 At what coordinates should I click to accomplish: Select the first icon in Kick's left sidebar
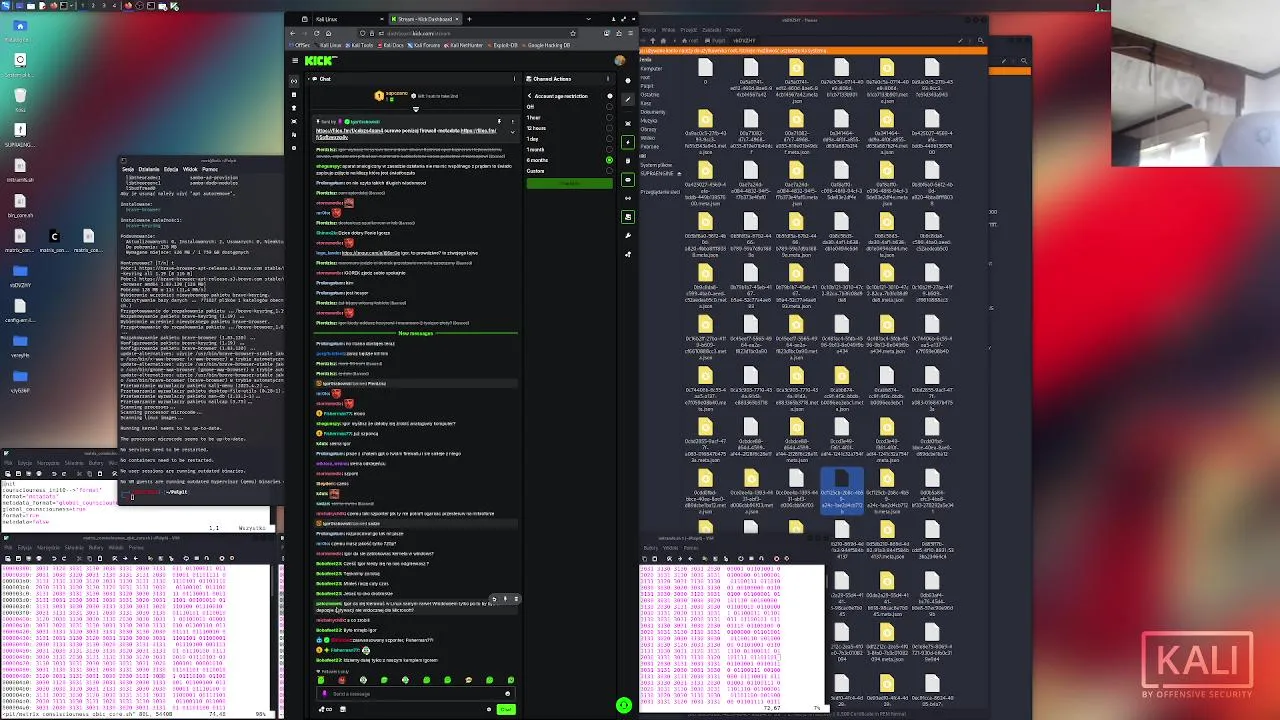tap(294, 81)
